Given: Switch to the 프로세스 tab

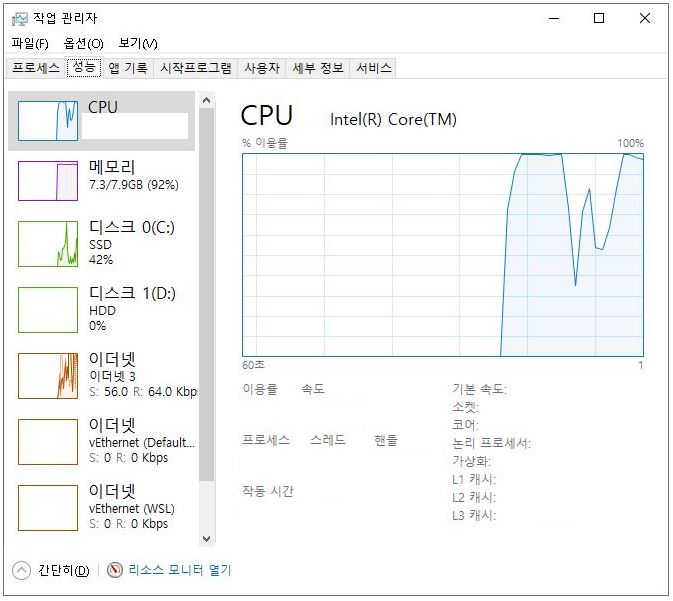Looking at the screenshot, I should tap(36, 68).
